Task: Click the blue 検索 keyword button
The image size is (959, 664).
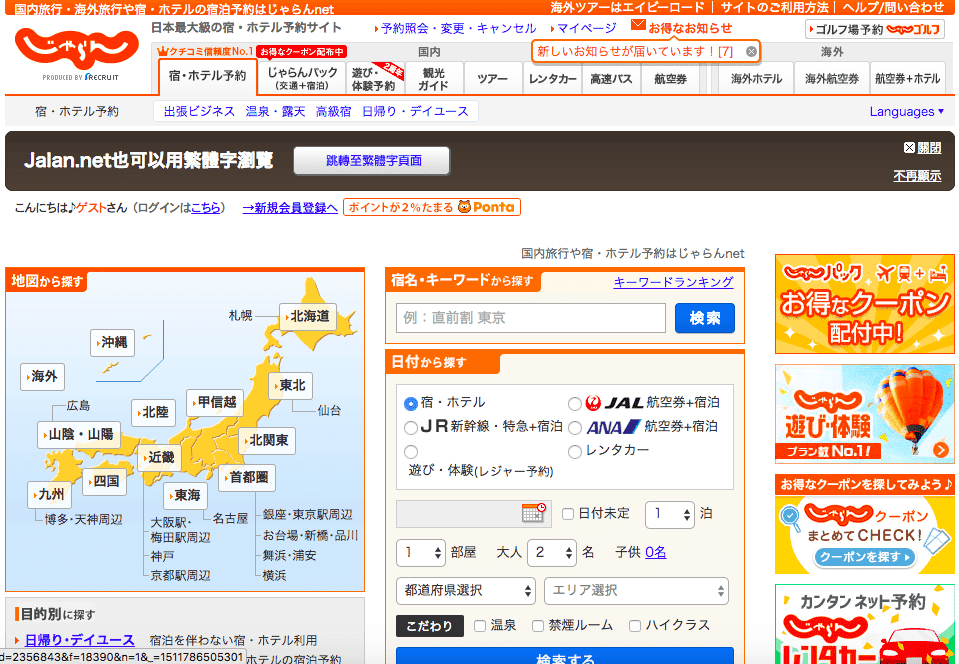Action: 705,318
